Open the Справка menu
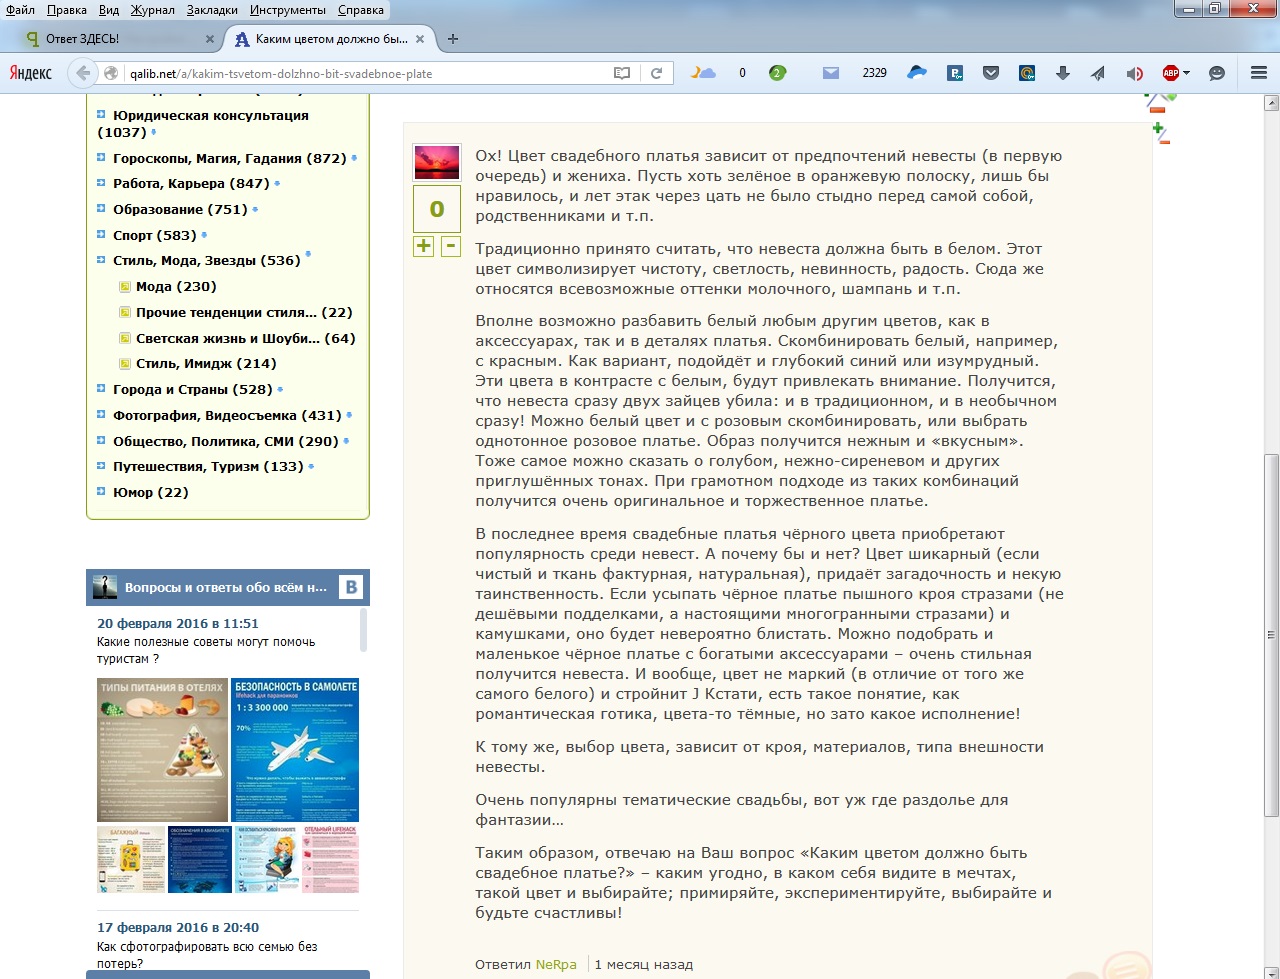Screen dimensions: 1280x979 click(361, 10)
